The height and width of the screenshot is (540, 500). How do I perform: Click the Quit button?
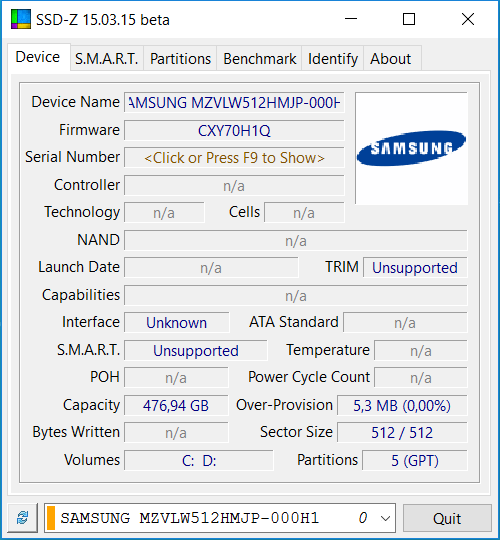tap(447, 518)
